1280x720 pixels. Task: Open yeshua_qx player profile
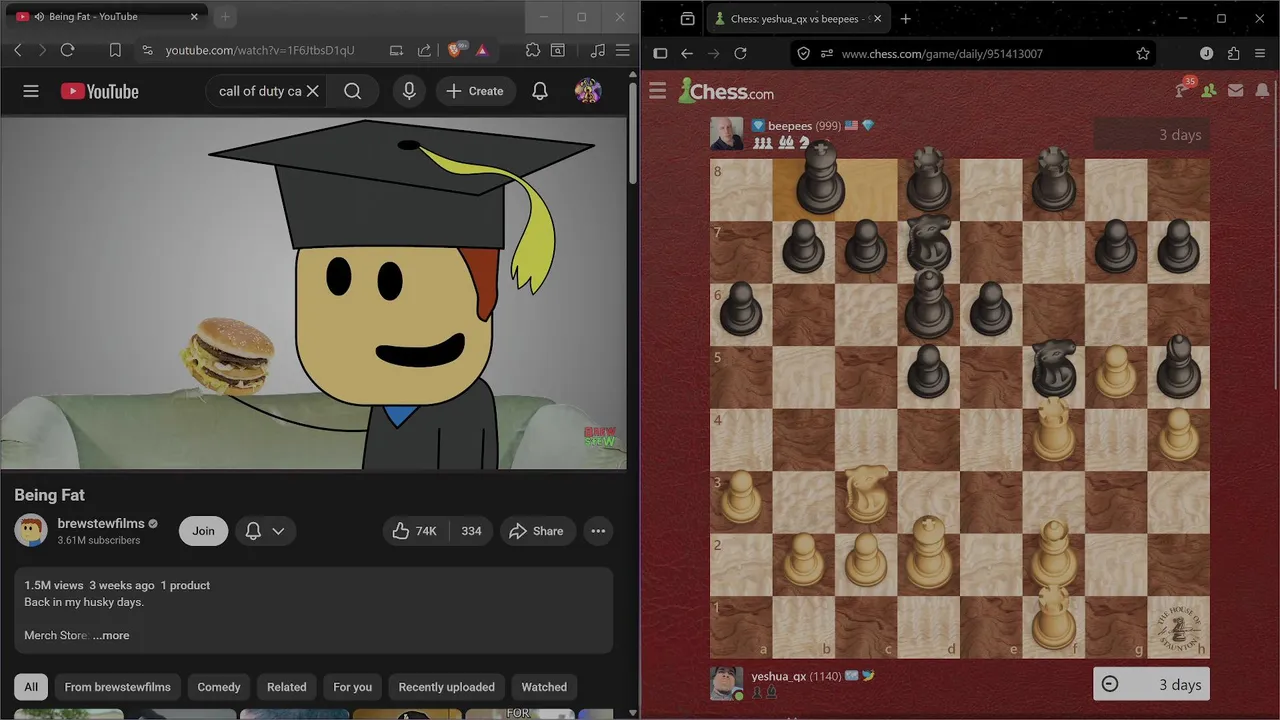tap(779, 676)
